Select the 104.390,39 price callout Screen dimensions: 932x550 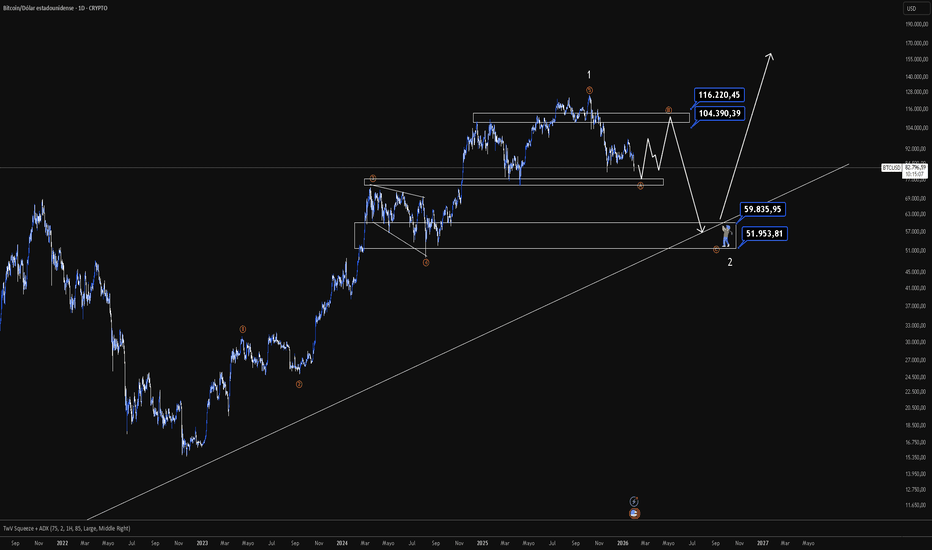pos(719,114)
